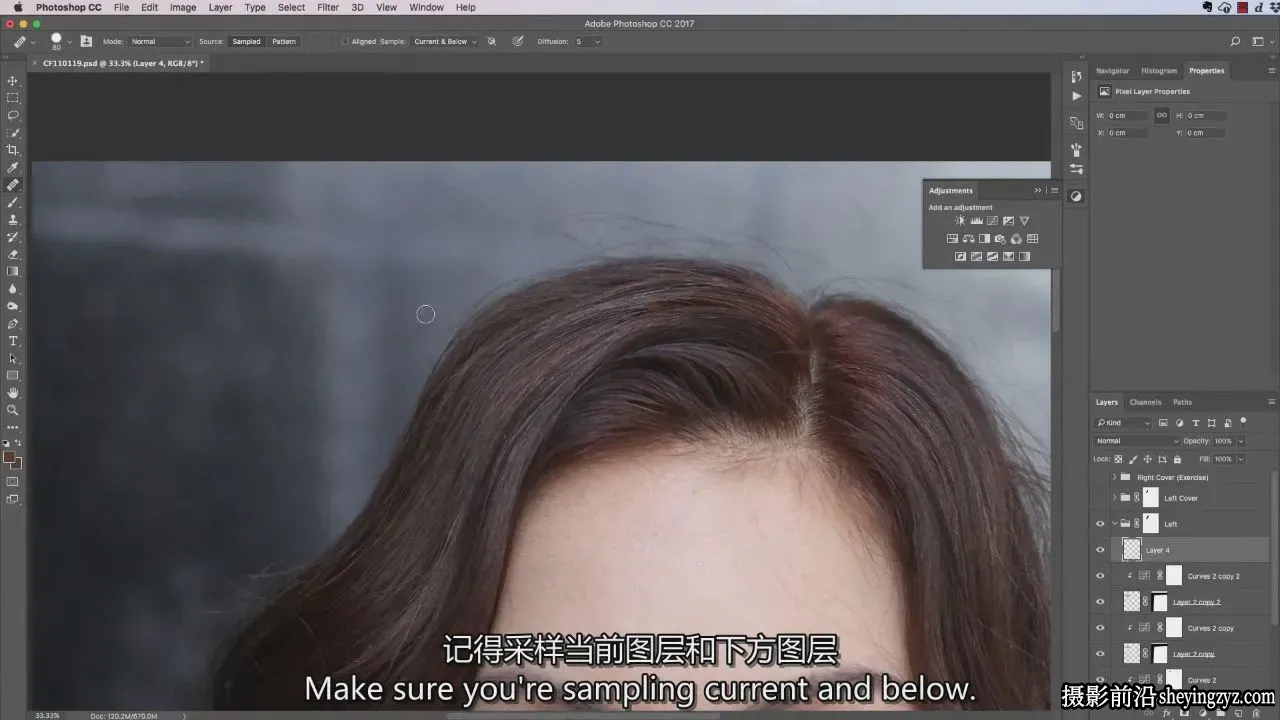Collapse the Left group
The width and height of the screenshot is (1280, 720).
pyautogui.click(x=1114, y=524)
